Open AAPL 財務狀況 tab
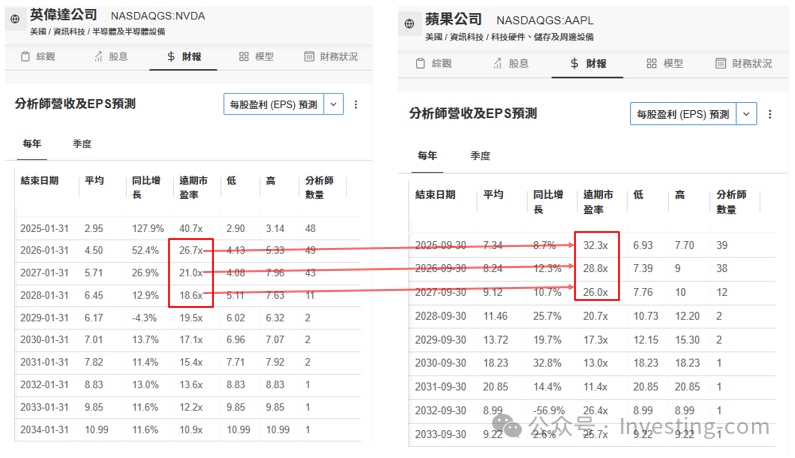The image size is (795, 458). click(744, 63)
